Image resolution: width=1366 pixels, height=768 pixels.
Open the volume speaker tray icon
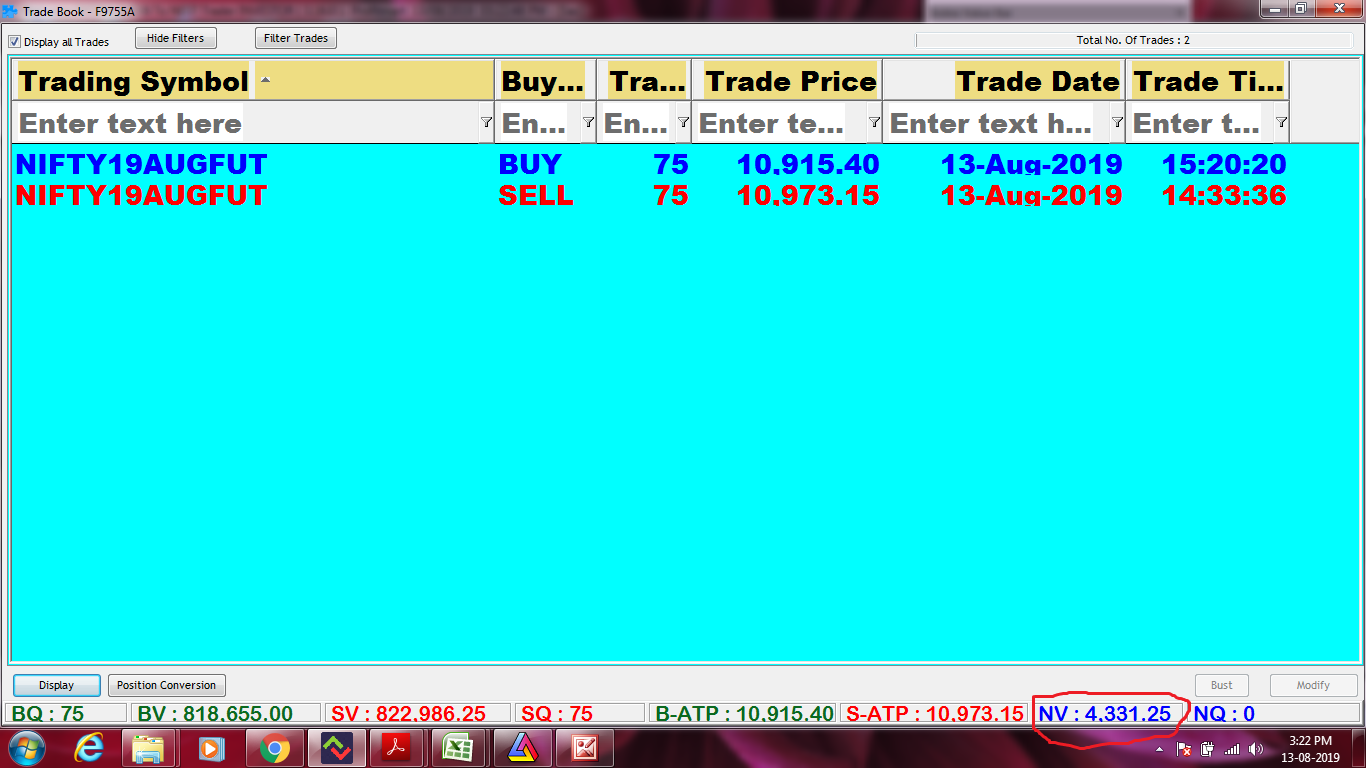pyautogui.click(x=1256, y=749)
